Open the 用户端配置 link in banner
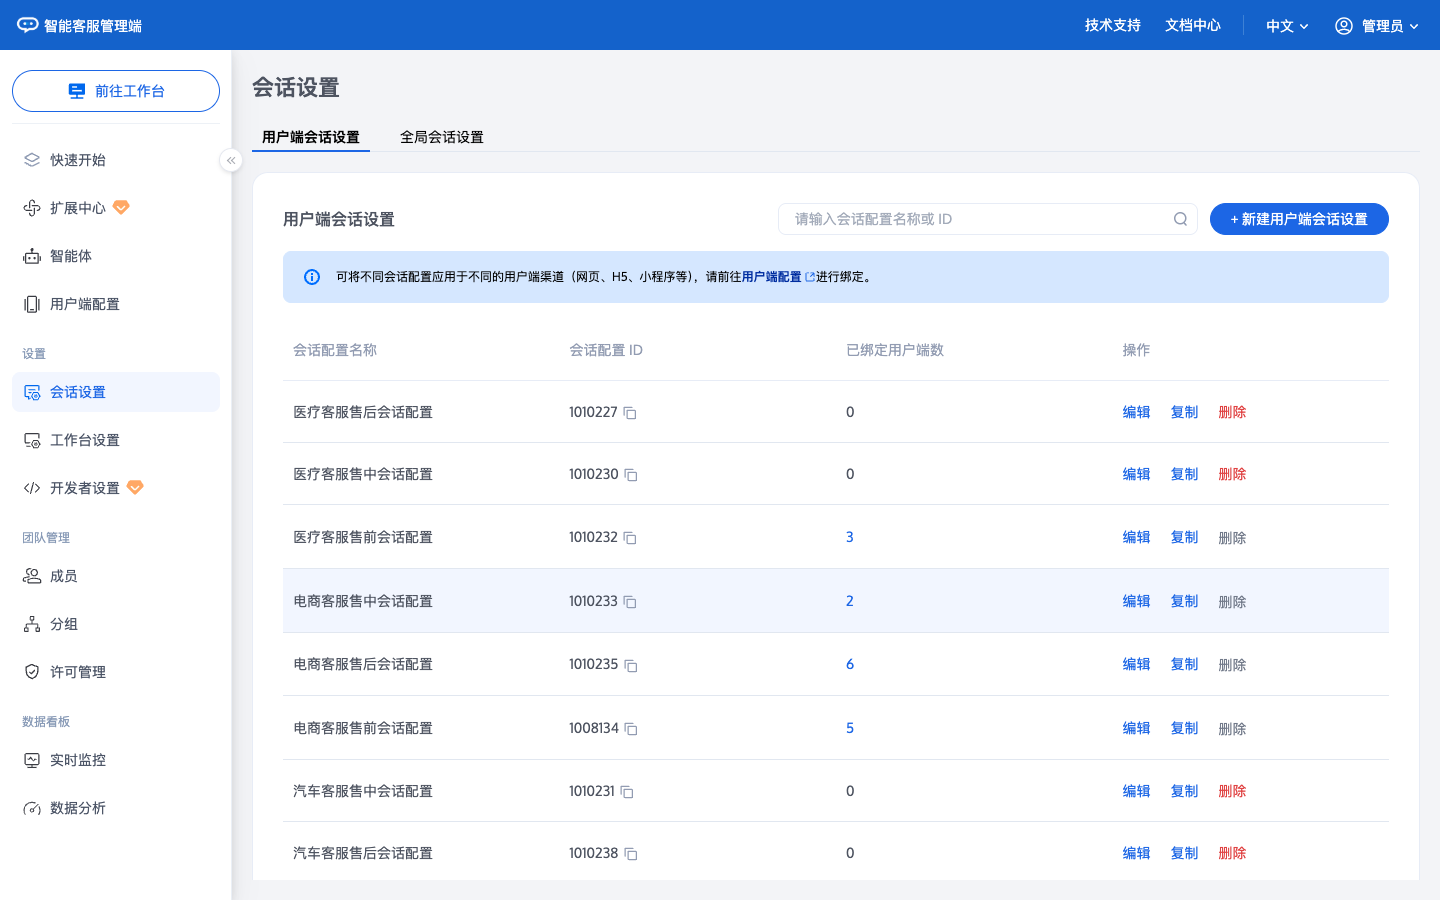The width and height of the screenshot is (1440, 900). click(x=778, y=277)
